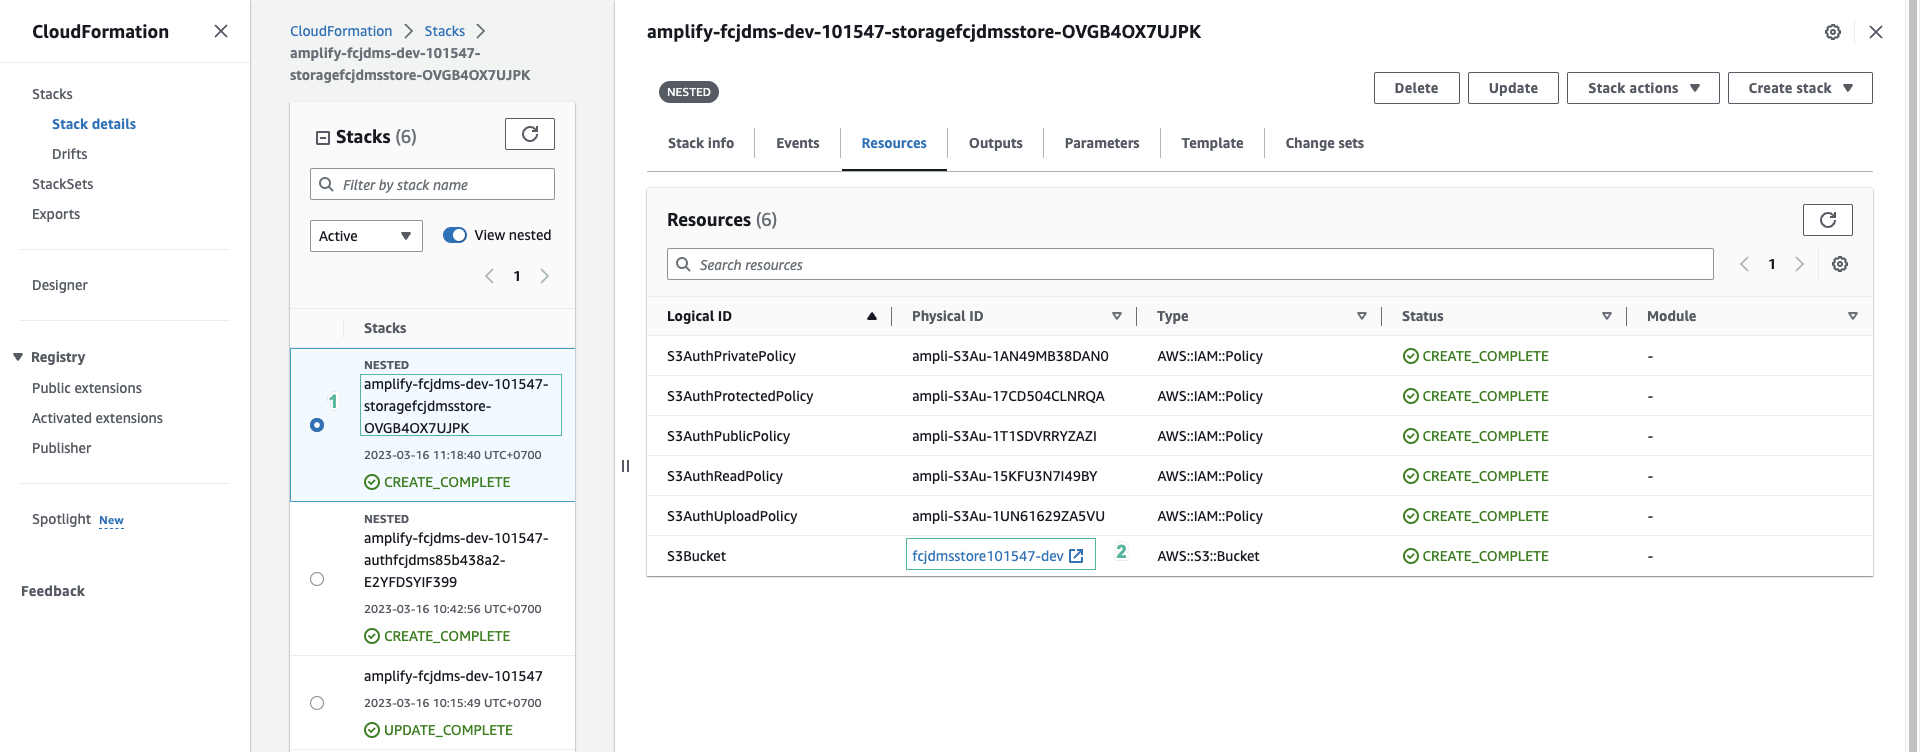Open the Stacks breadcrumb link

444,31
